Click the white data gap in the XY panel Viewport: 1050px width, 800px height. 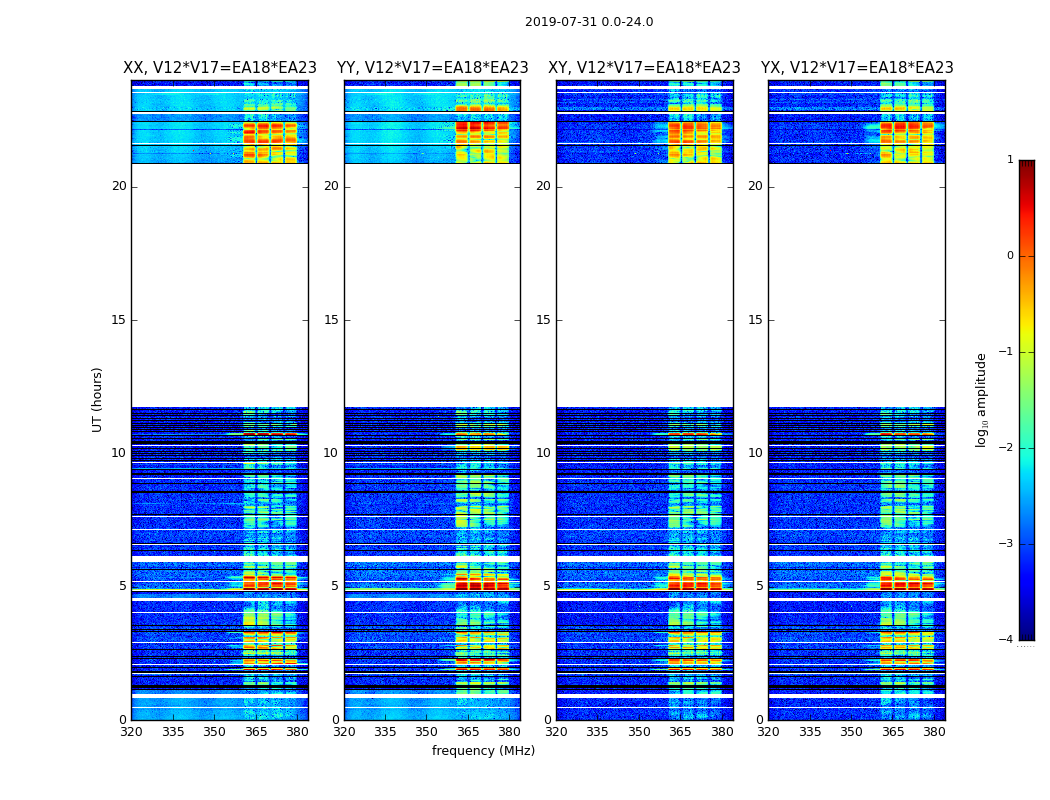pos(645,285)
